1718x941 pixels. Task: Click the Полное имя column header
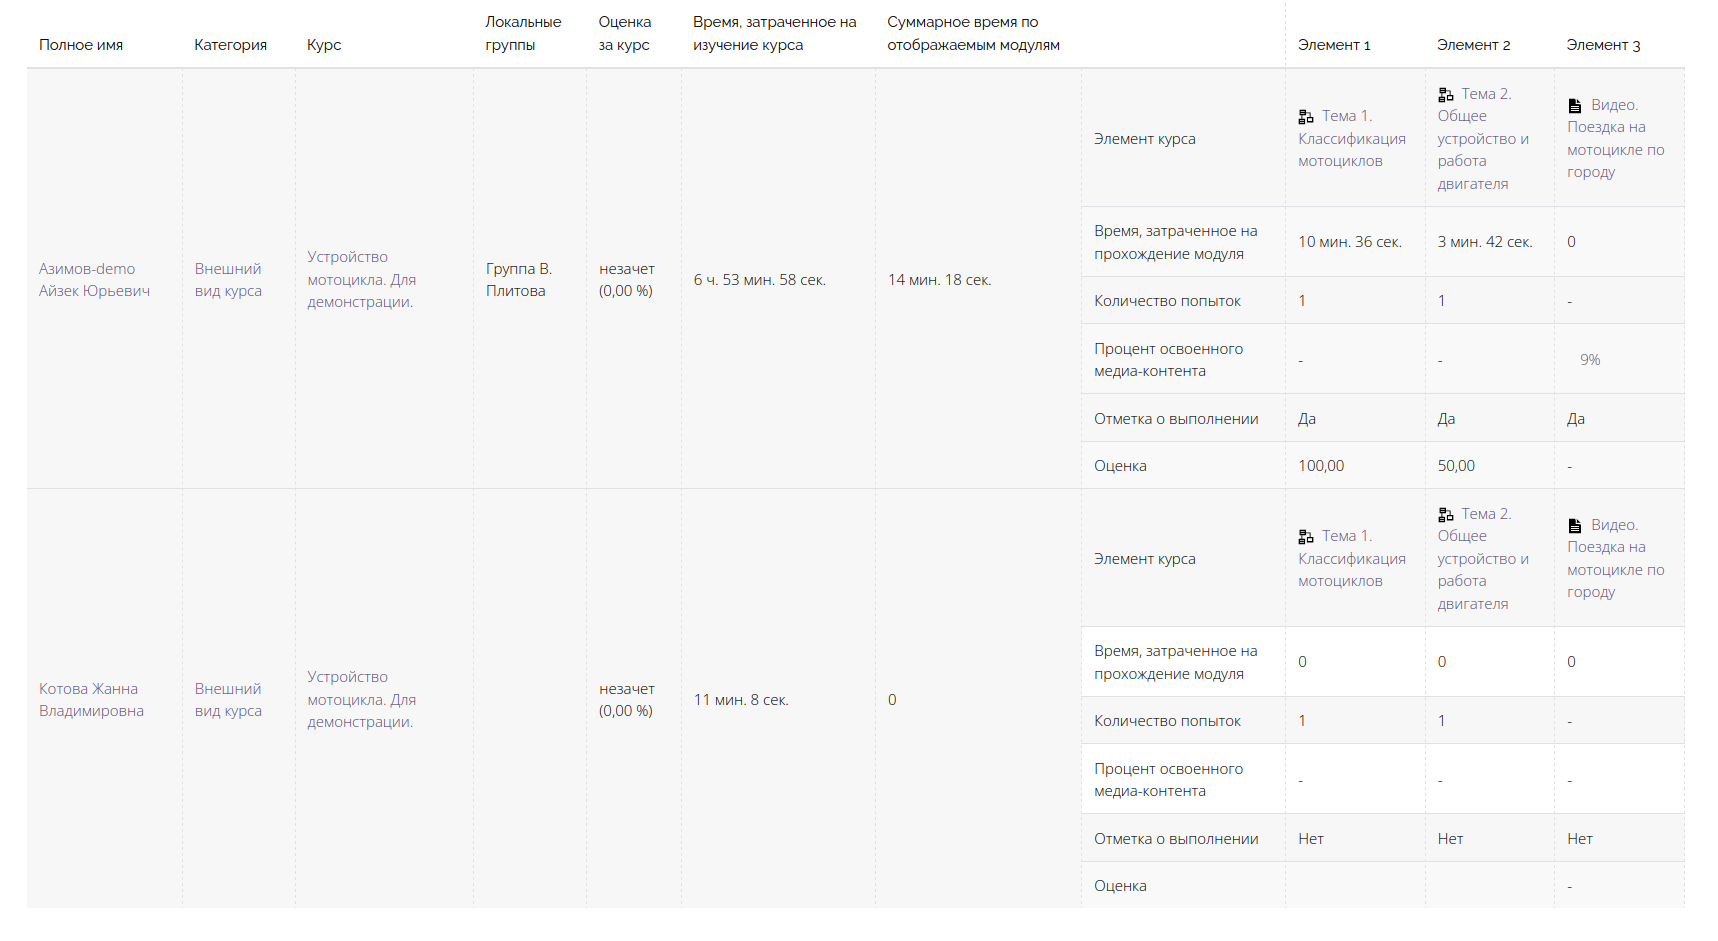point(81,45)
